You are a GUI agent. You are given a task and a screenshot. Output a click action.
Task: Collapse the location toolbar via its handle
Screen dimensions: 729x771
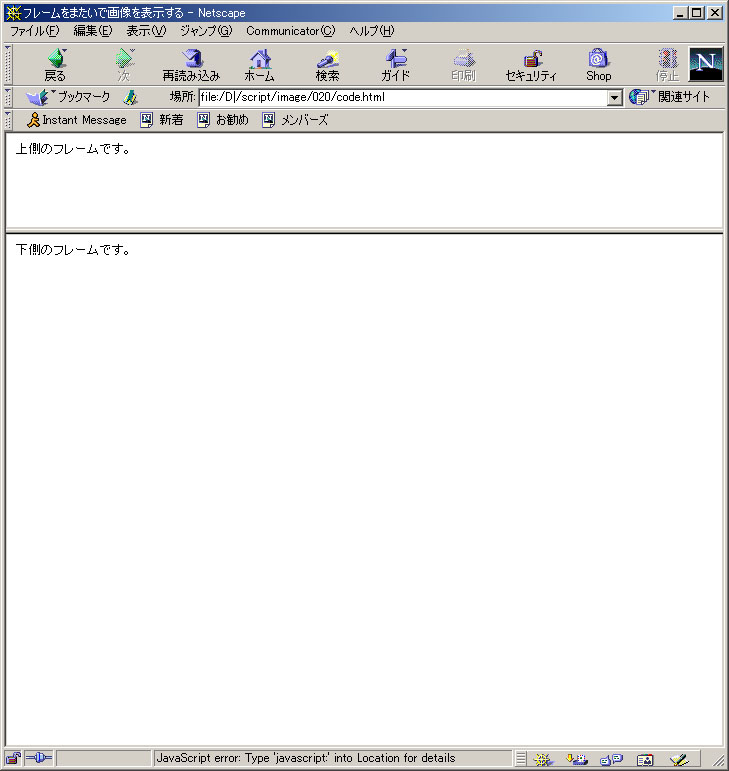[x=8, y=97]
